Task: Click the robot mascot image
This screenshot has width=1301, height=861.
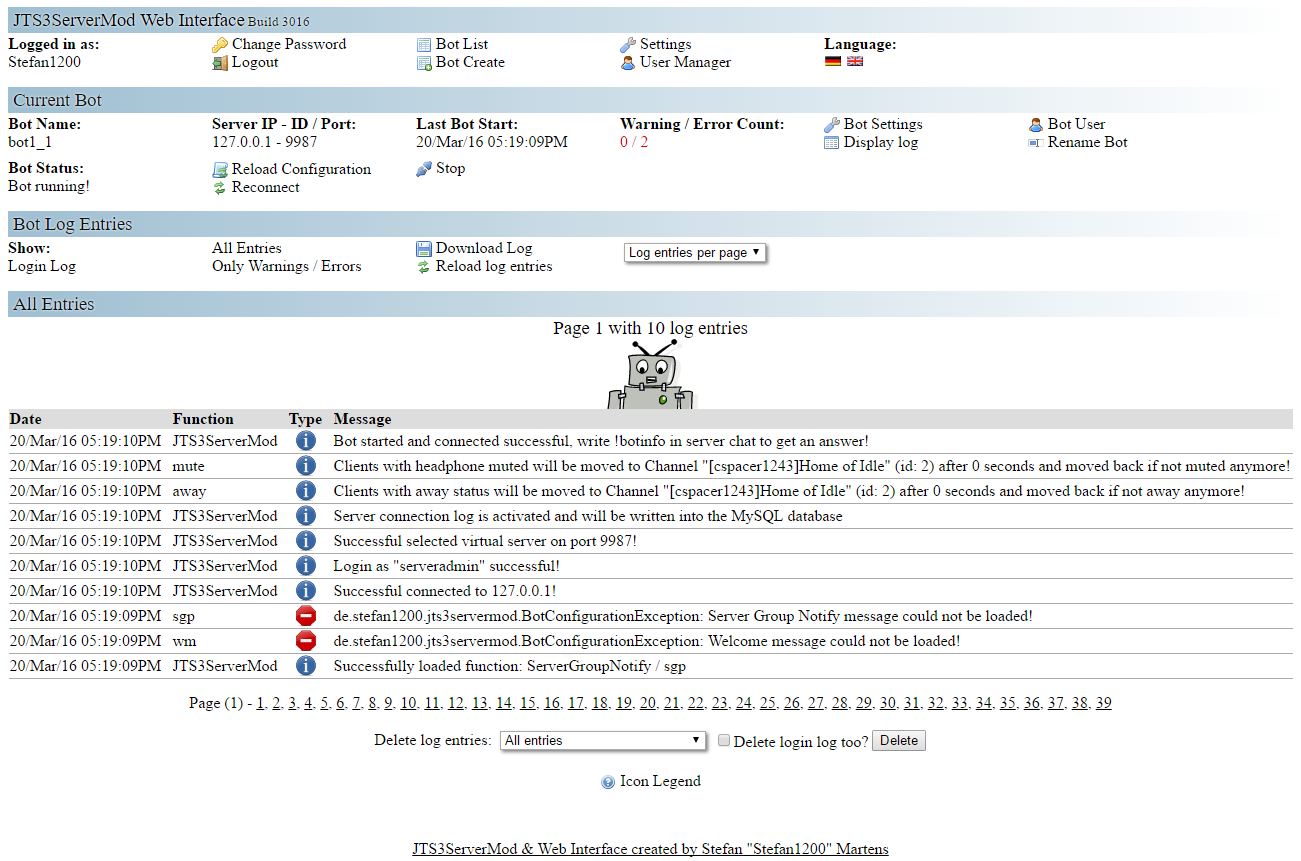Action: tap(650, 376)
